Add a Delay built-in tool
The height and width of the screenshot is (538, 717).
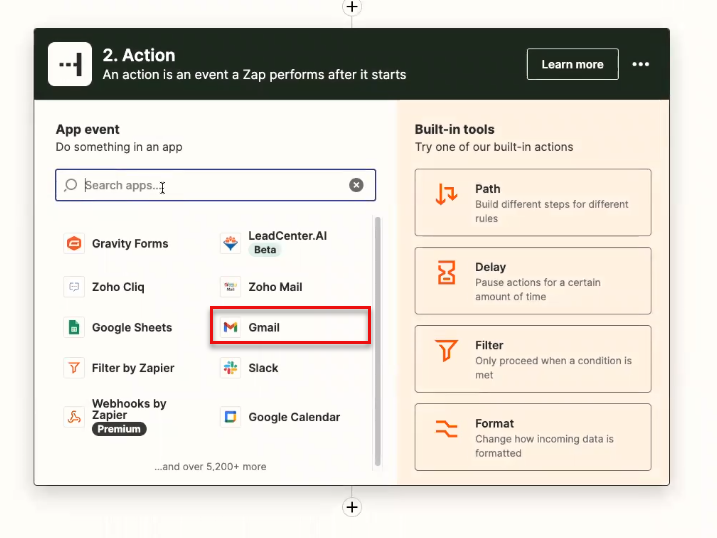point(532,282)
